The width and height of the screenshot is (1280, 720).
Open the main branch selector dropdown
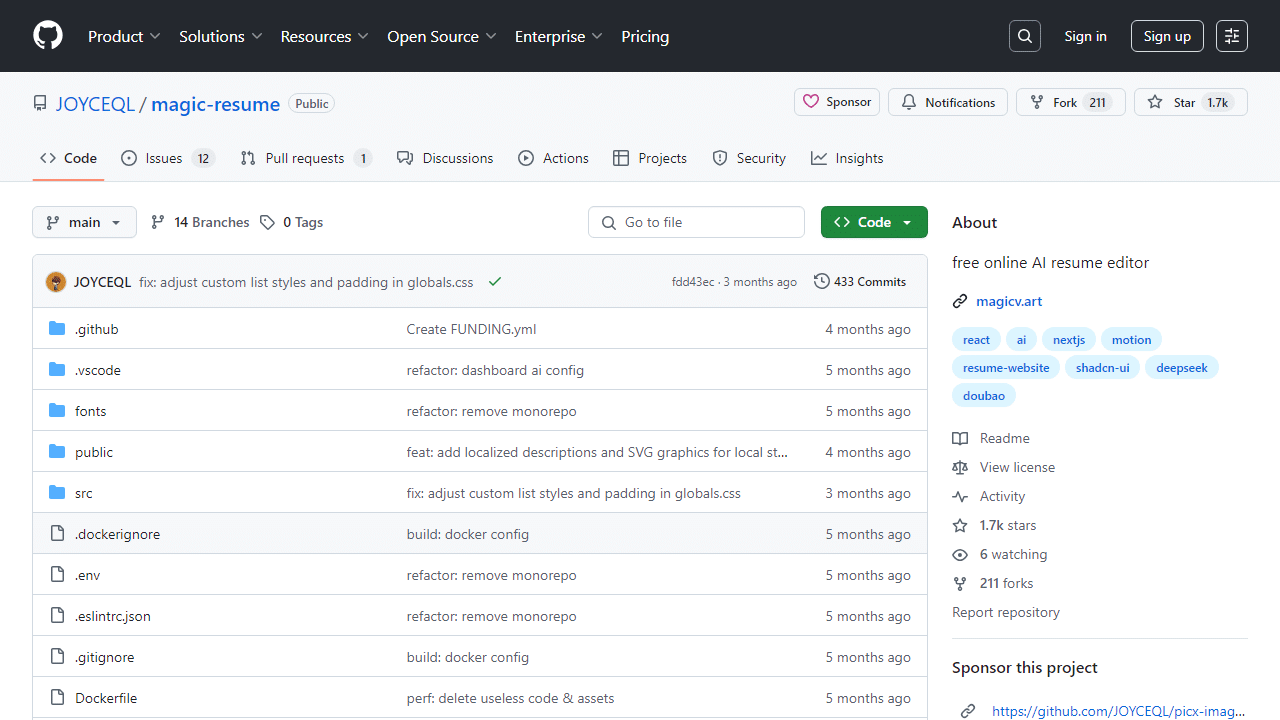click(x=84, y=222)
